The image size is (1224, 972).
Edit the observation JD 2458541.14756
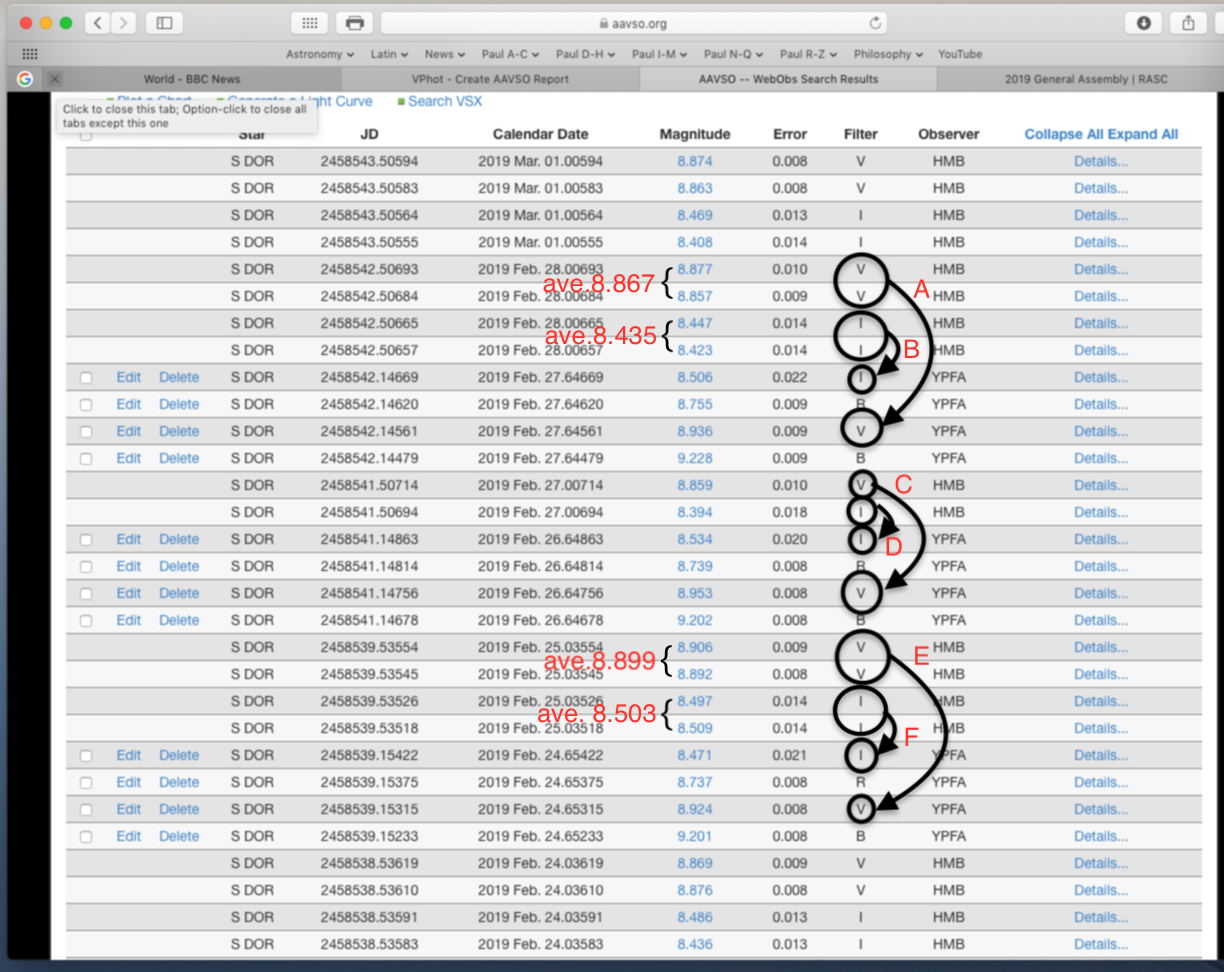[x=129, y=594]
